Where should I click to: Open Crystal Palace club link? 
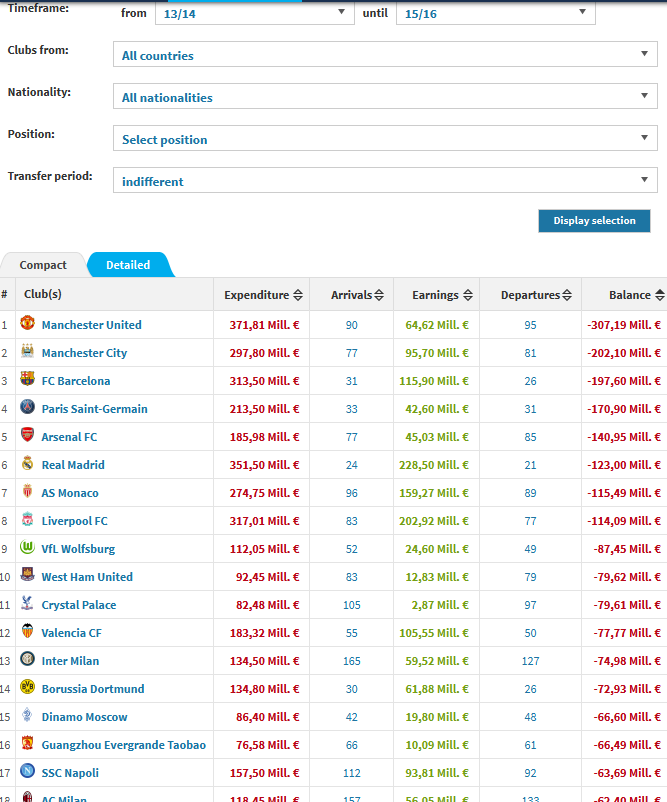point(79,605)
